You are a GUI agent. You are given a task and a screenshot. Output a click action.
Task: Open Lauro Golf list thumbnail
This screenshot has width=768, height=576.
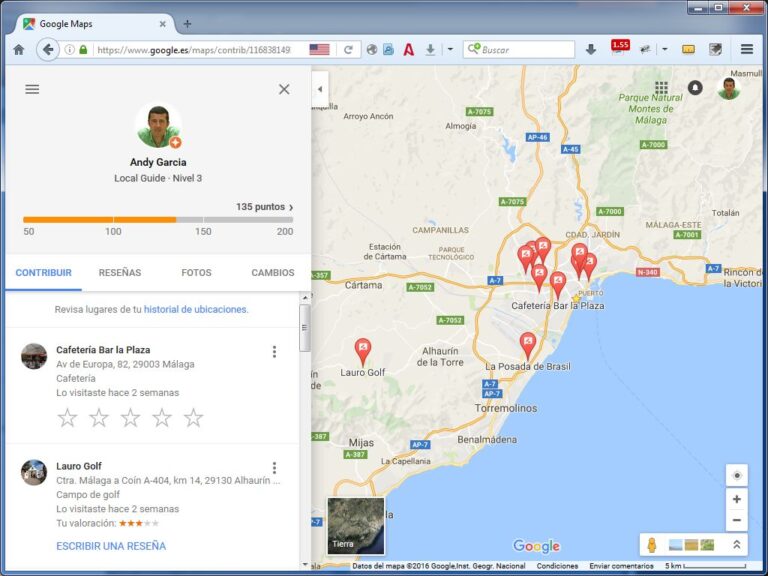tap(34, 472)
